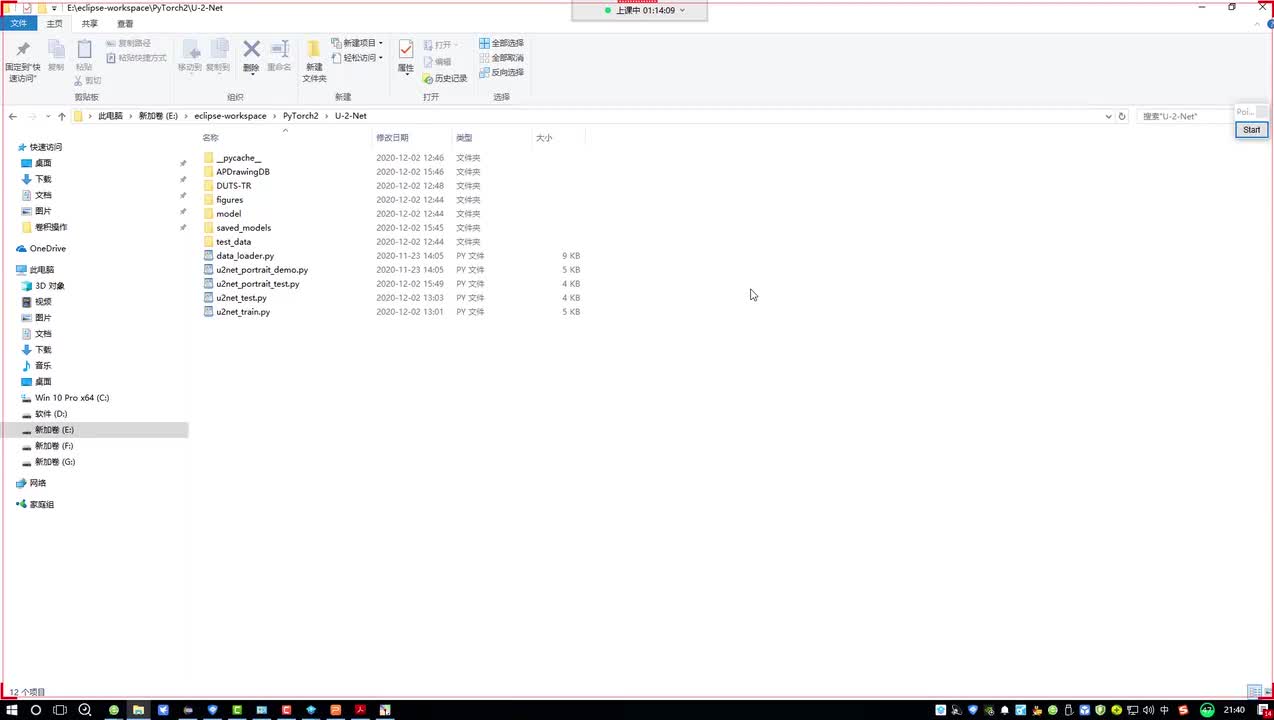Select Win 10 Pro x64 (C:) drive
Viewport: 1274px width, 720px height.
71,398
